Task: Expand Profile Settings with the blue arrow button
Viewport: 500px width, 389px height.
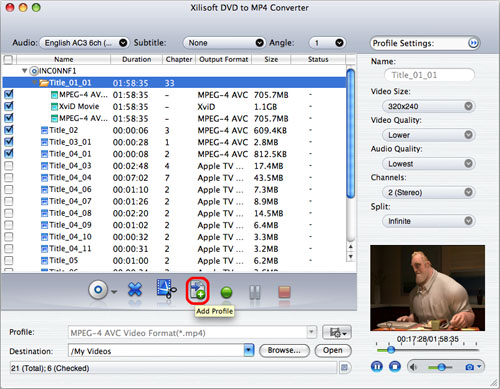Action: 473,43
